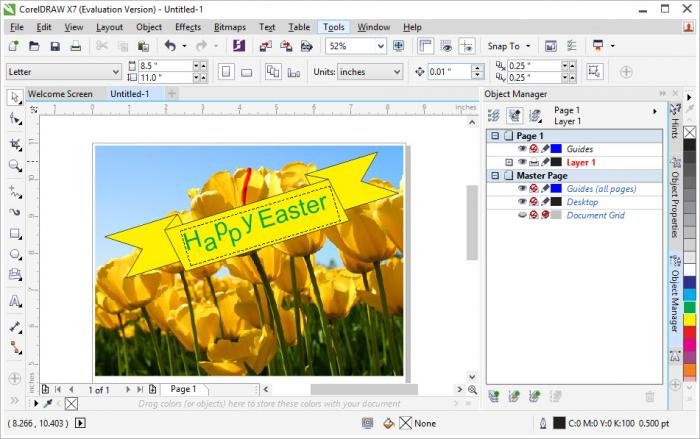700x439 pixels.
Task: Open the Effects menu
Action: pyautogui.click(x=188, y=27)
